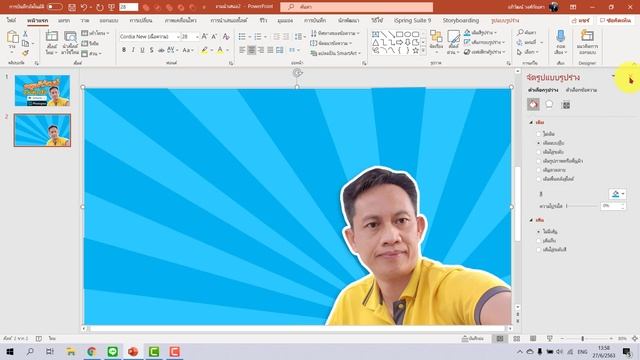Save the presentation from quick access toolbar
This screenshot has height=360, width=640.
(72, 7)
